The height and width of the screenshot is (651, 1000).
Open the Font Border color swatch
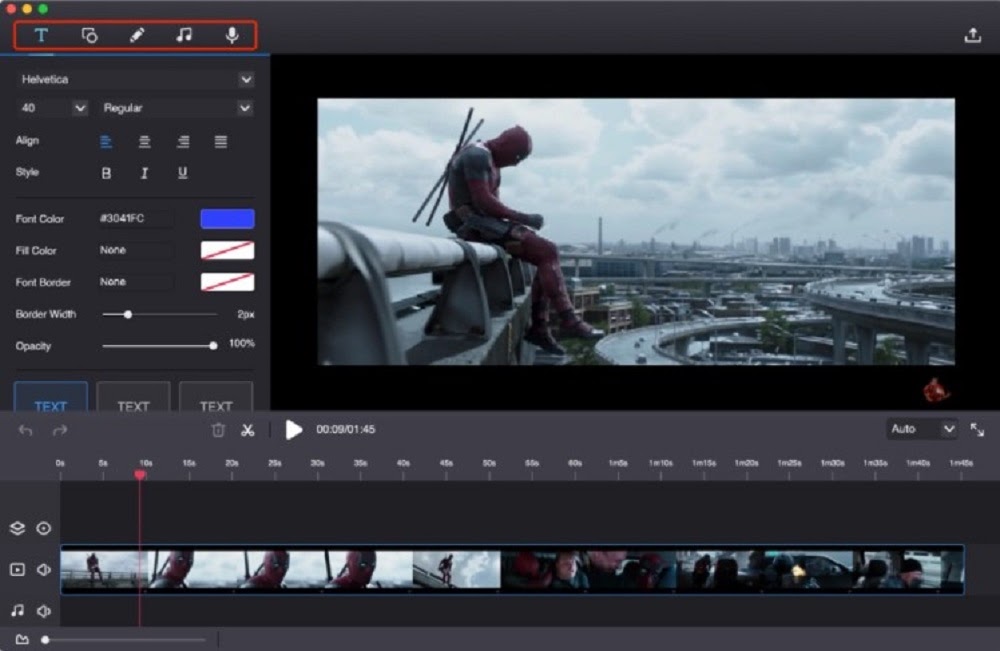click(x=228, y=282)
